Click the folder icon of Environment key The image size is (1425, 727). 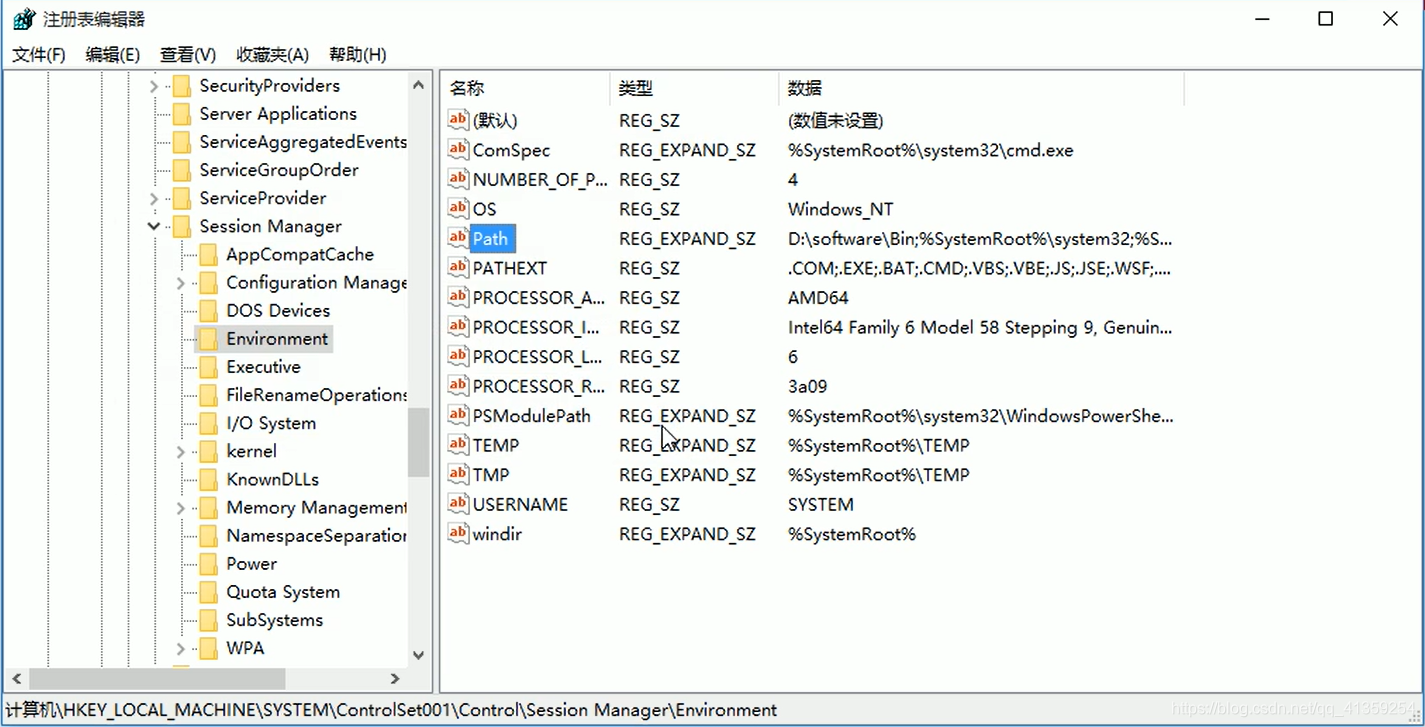click(x=208, y=339)
